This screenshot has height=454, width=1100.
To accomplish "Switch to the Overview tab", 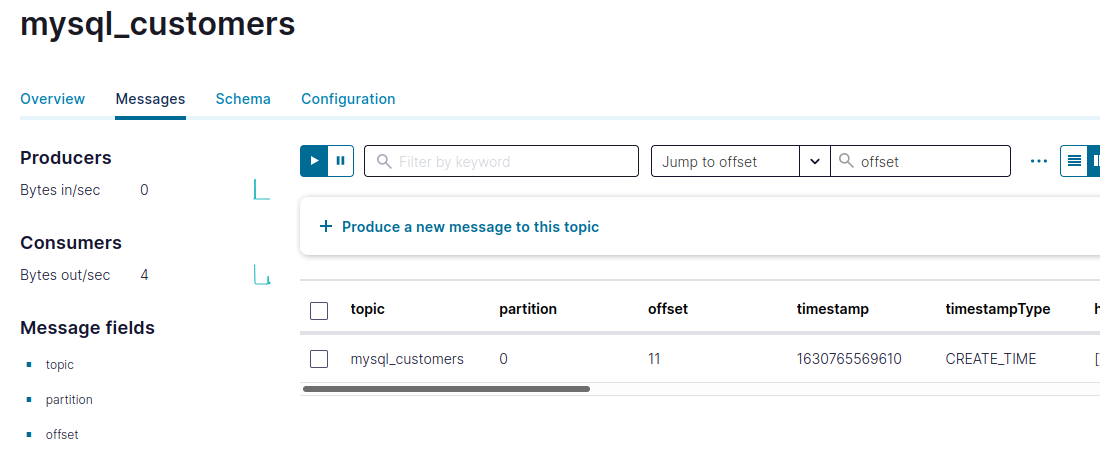I will (x=53, y=99).
